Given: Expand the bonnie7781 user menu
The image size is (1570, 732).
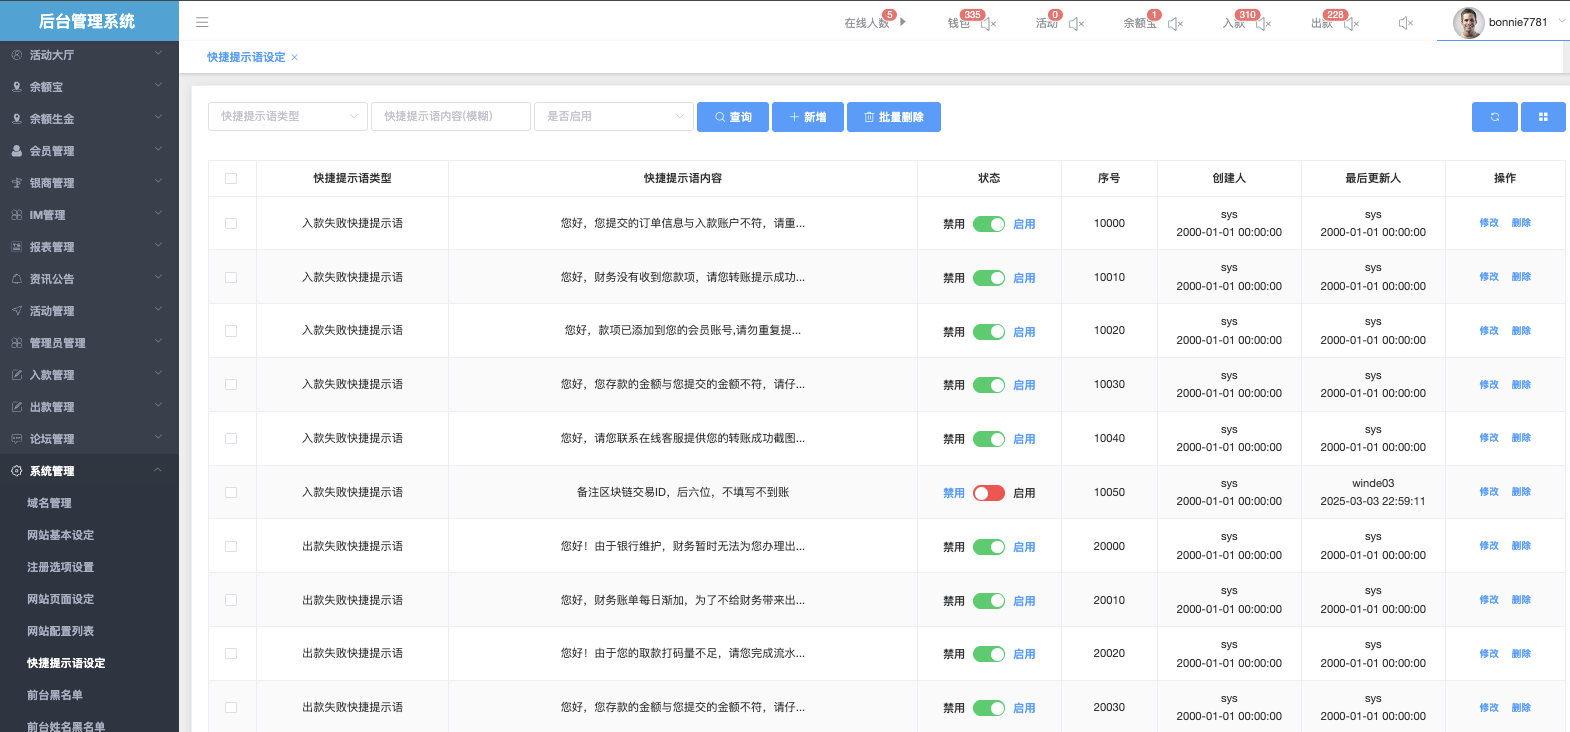Looking at the screenshot, I should [1510, 22].
